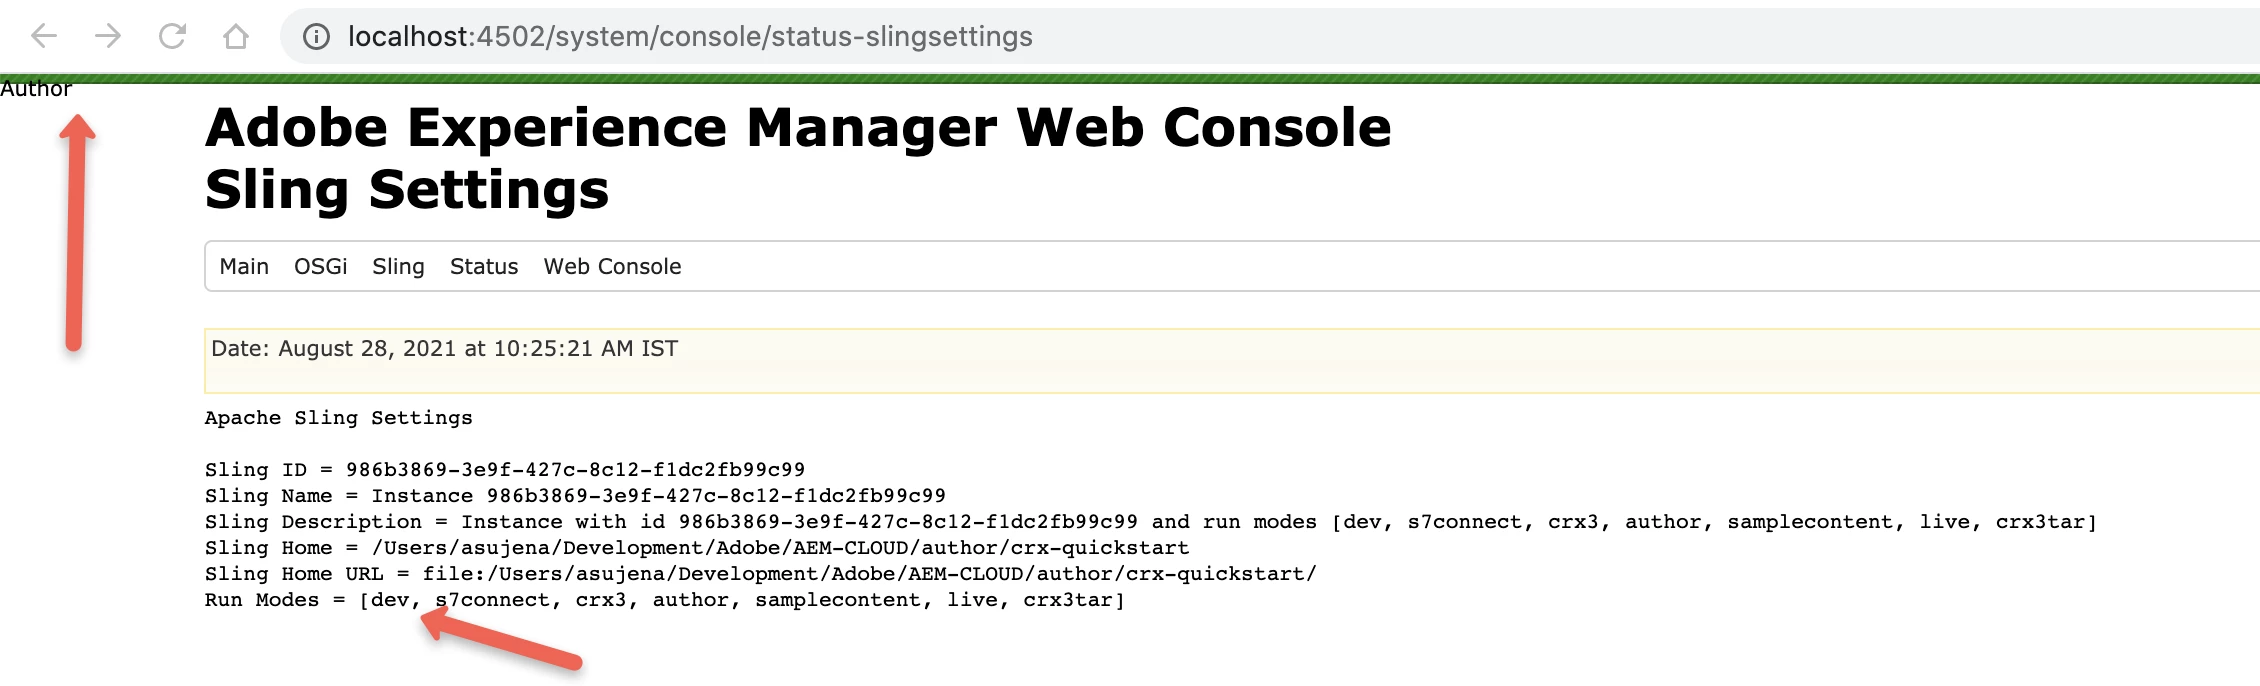Focus the address bar URL field

click(1270, 37)
